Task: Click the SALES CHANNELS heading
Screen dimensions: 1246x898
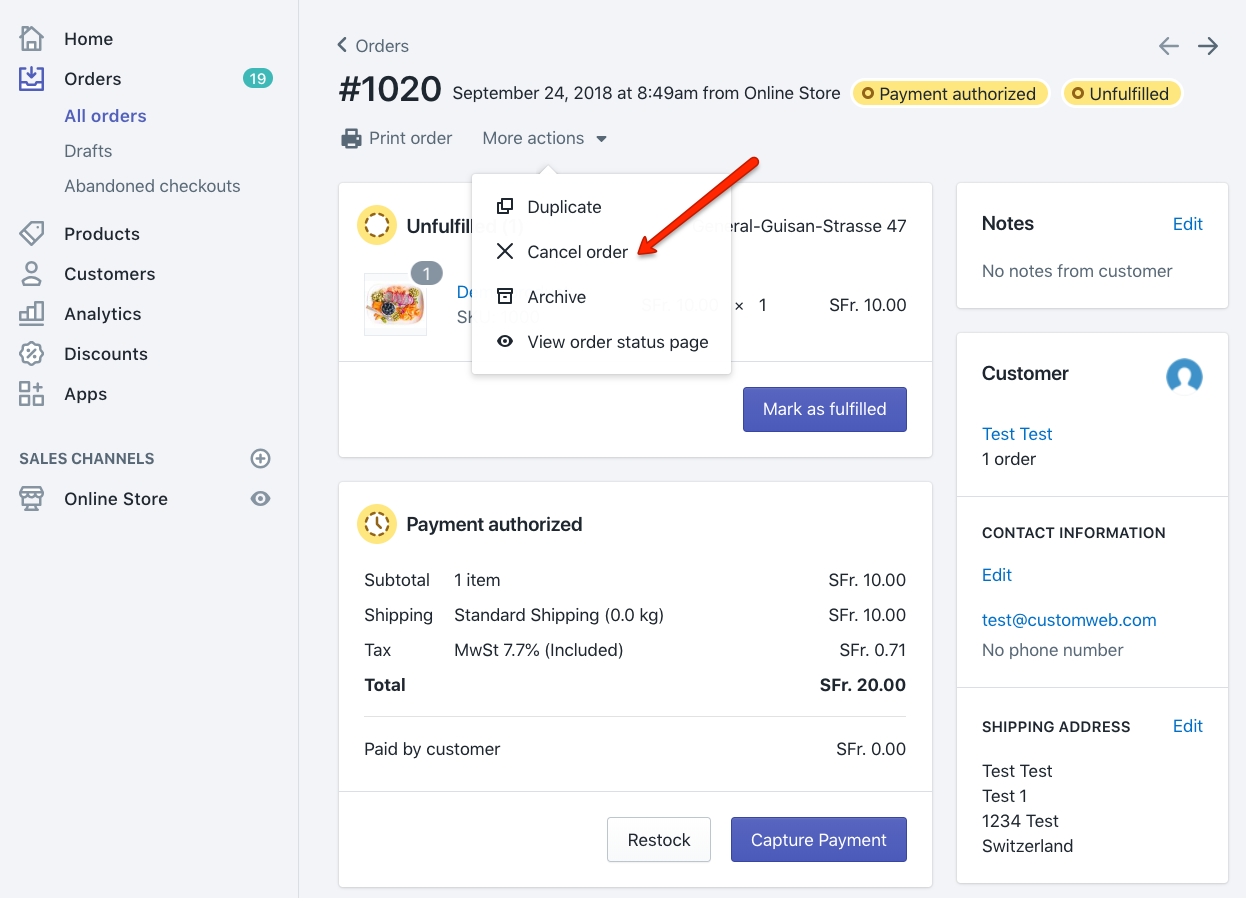Action: 87,459
